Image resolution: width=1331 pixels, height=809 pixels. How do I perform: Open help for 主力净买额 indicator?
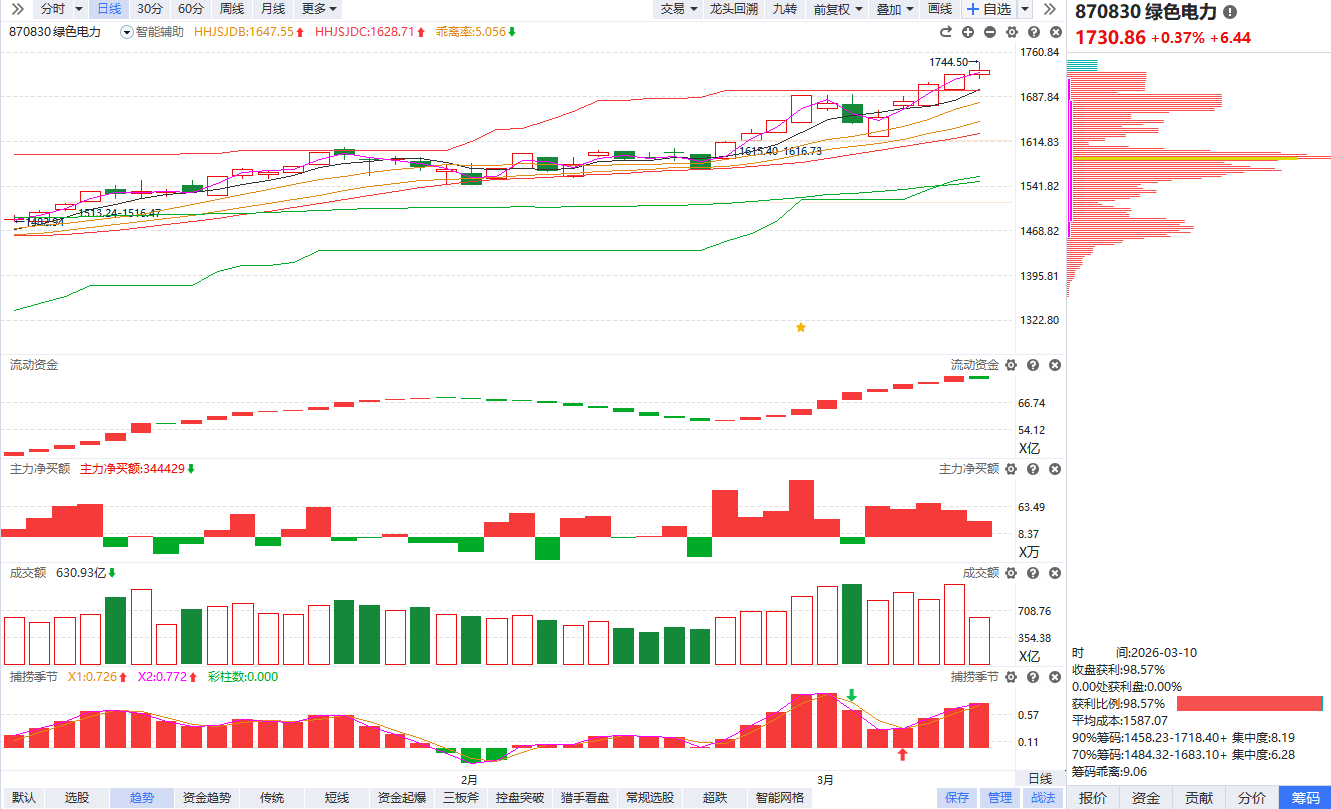pos(1033,469)
